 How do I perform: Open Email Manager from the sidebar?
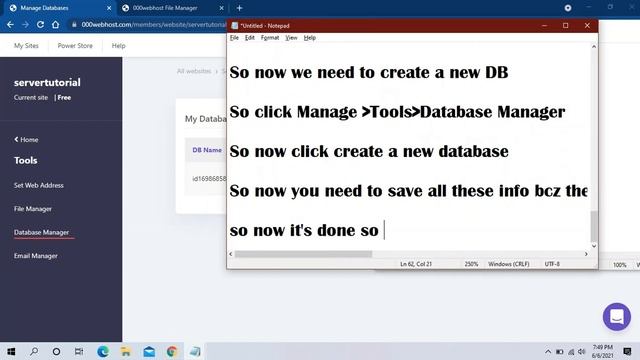(x=36, y=256)
